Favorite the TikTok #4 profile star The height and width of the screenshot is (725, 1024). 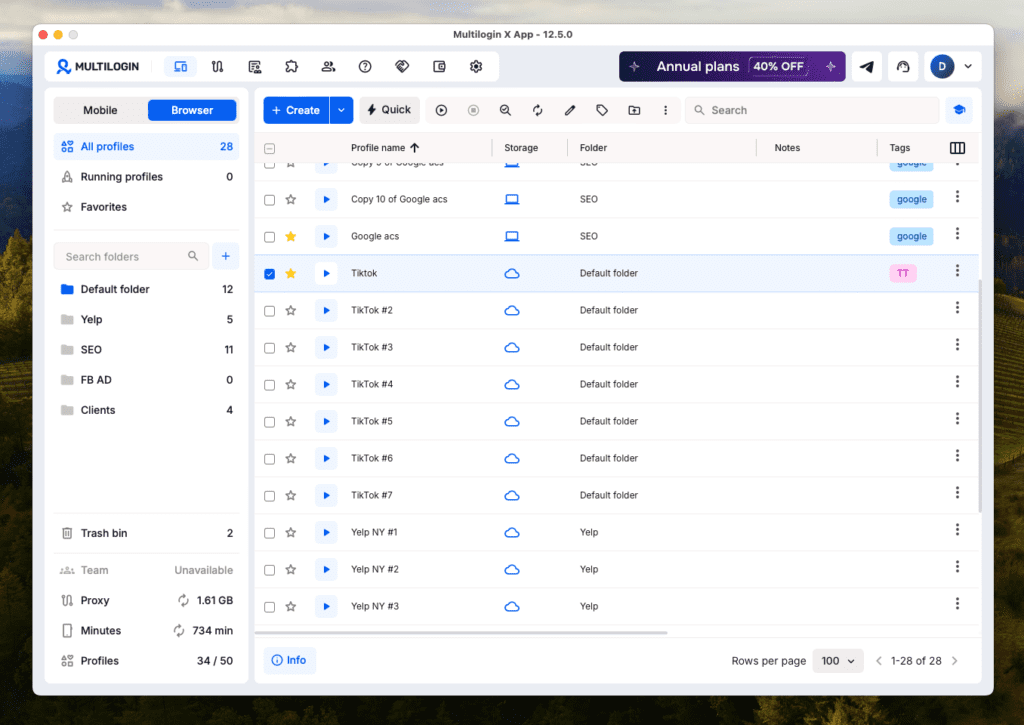[x=291, y=384]
